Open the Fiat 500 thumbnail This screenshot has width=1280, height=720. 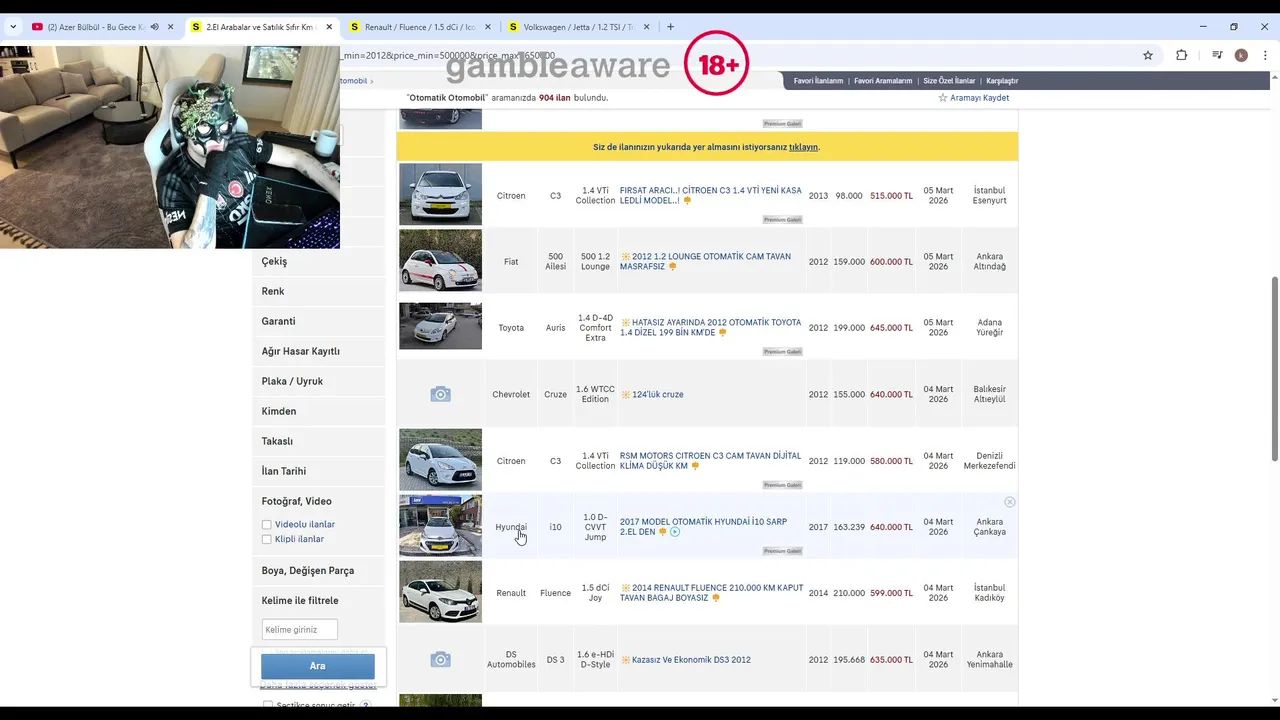(440, 260)
